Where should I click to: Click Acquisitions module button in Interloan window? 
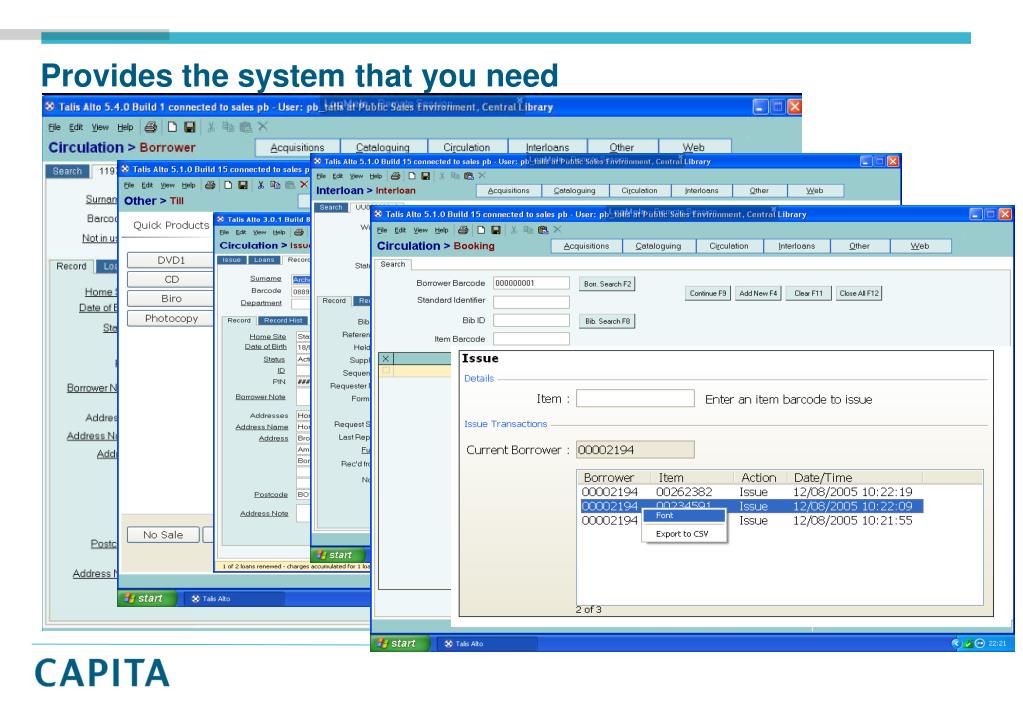508,191
